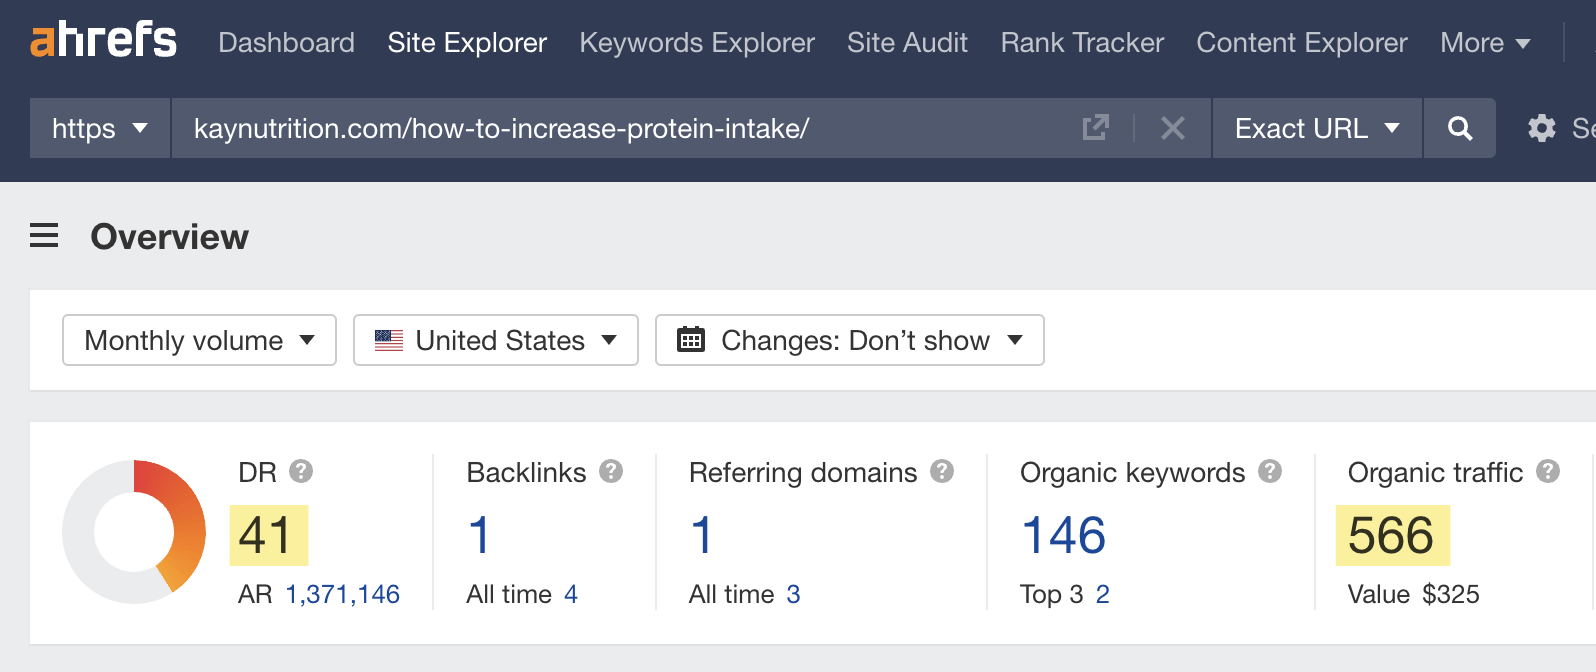Open the Exact URL mode dropdown
Image resolution: width=1596 pixels, height=672 pixels.
coord(1316,128)
